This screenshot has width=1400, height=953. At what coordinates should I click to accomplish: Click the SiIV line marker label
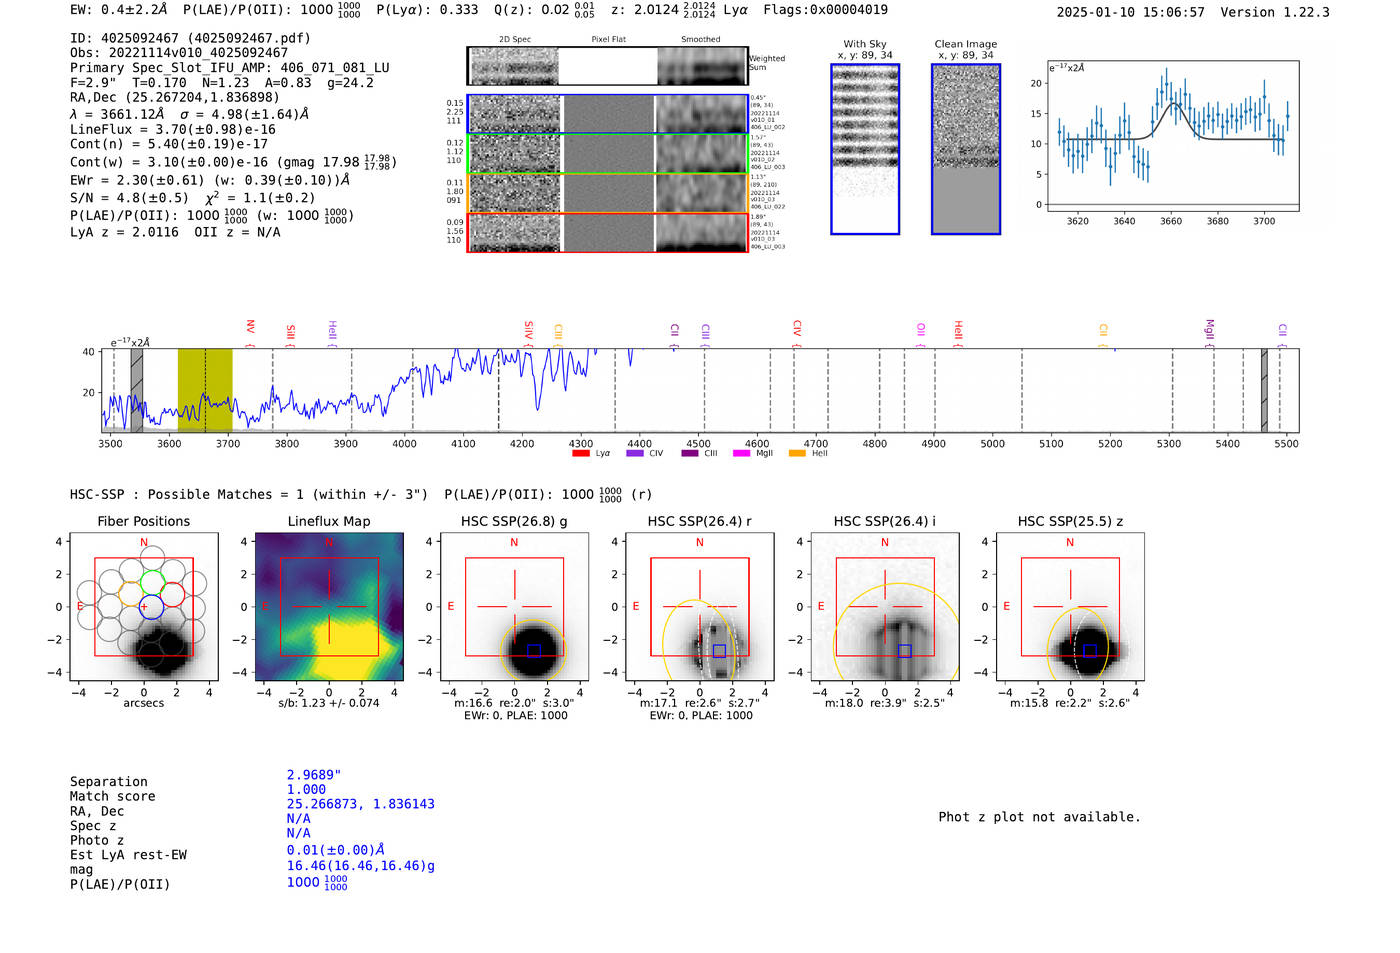coord(529,329)
